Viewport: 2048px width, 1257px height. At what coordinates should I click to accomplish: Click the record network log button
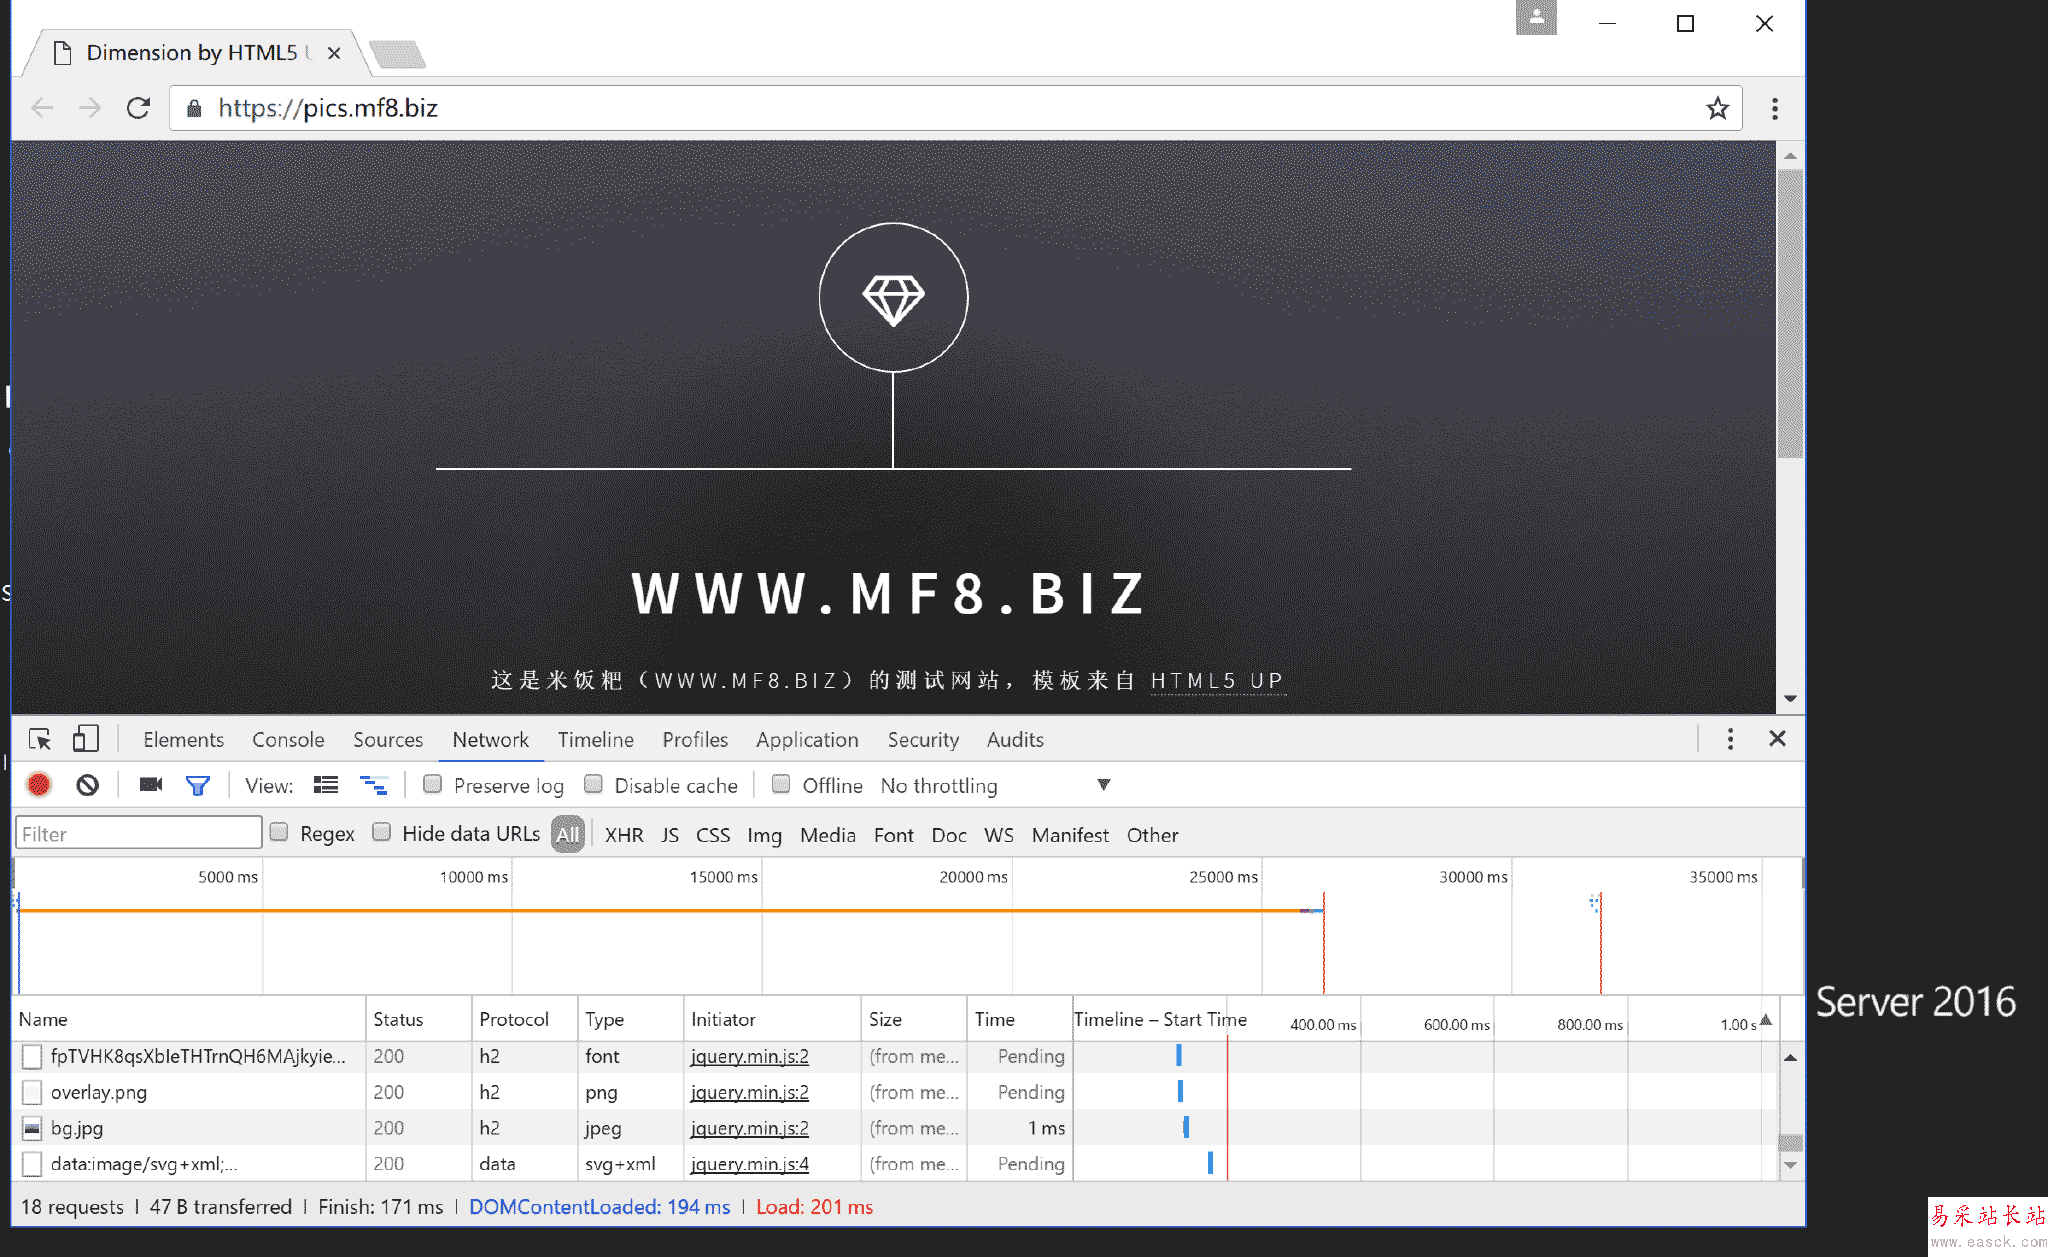(39, 785)
